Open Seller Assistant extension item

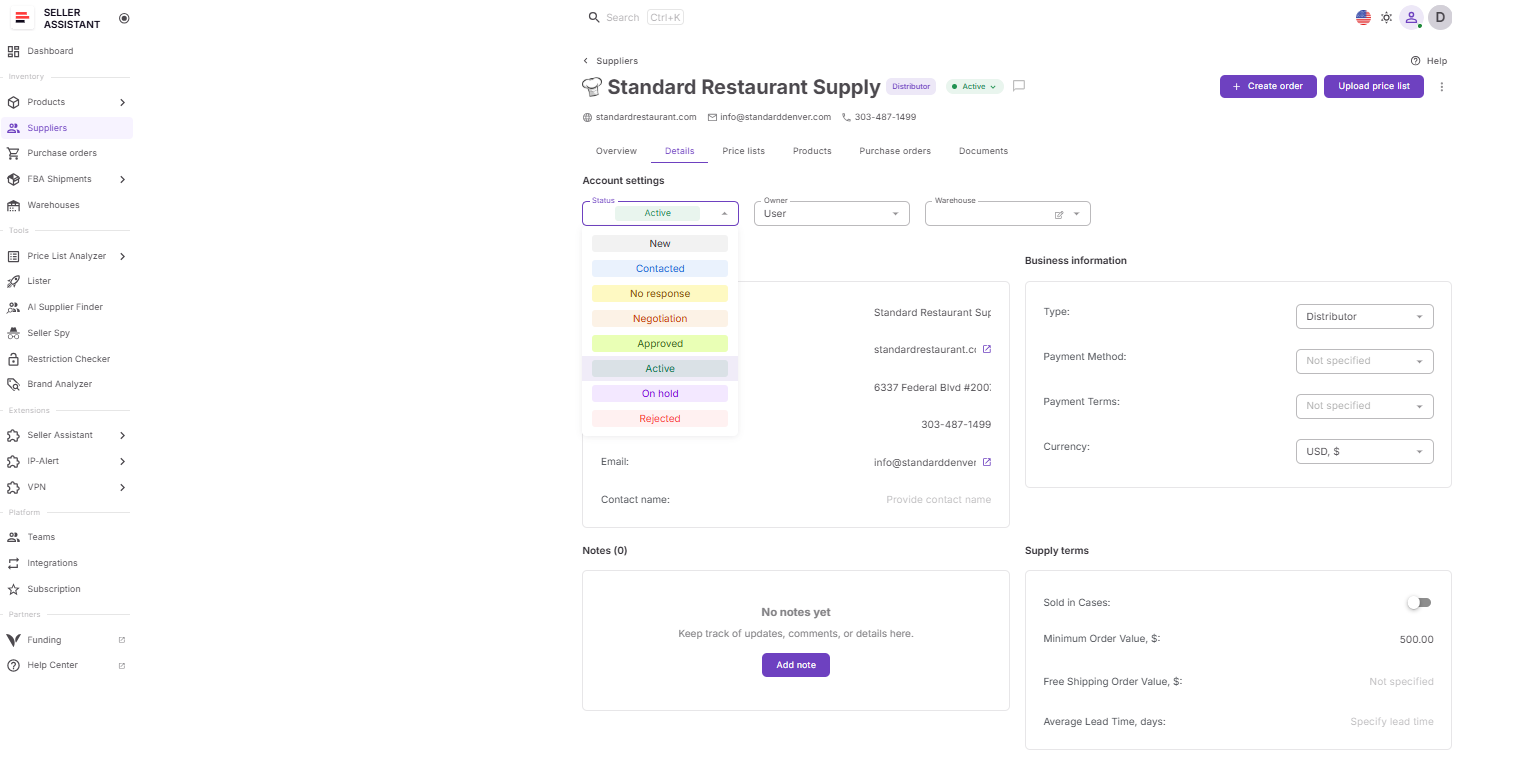(x=66, y=435)
